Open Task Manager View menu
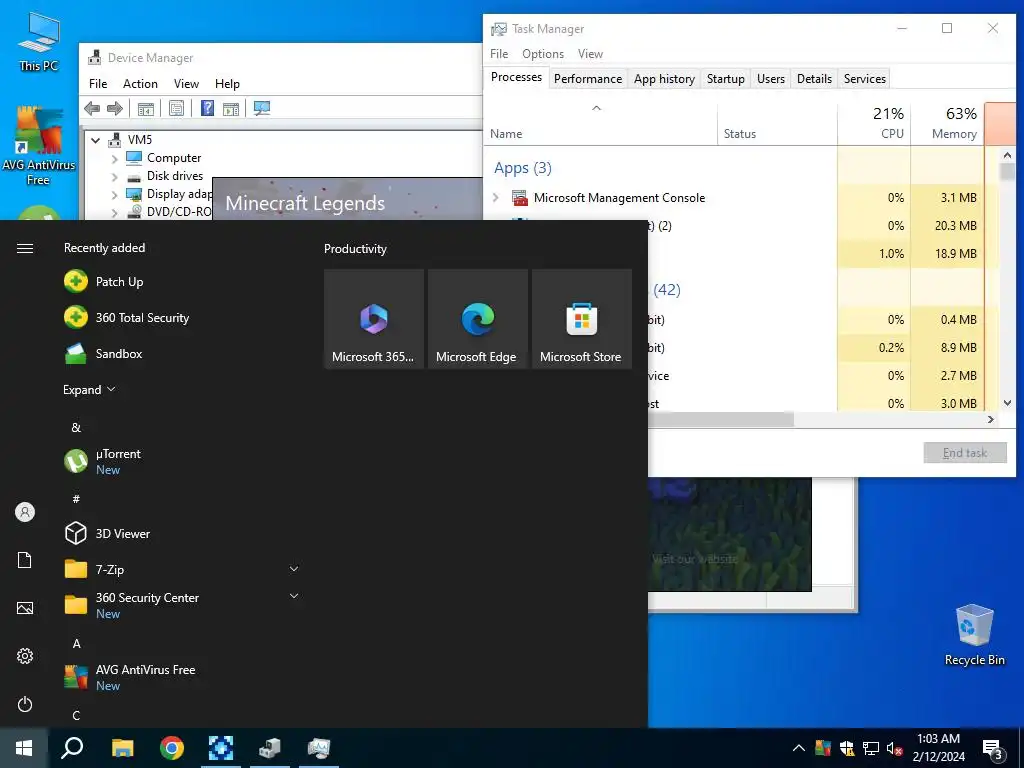The height and width of the screenshot is (768, 1024). pos(590,54)
